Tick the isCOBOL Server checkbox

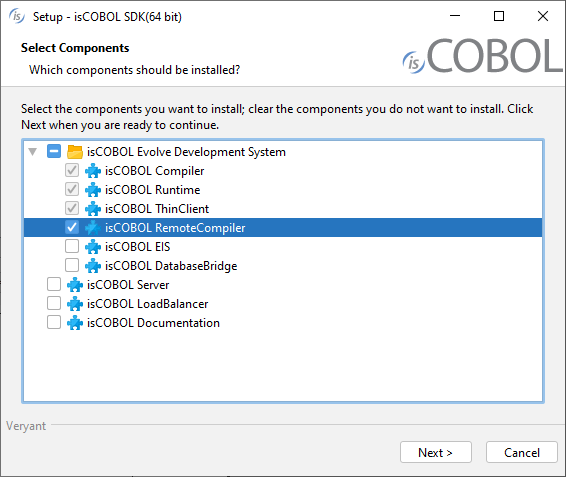pos(54,284)
